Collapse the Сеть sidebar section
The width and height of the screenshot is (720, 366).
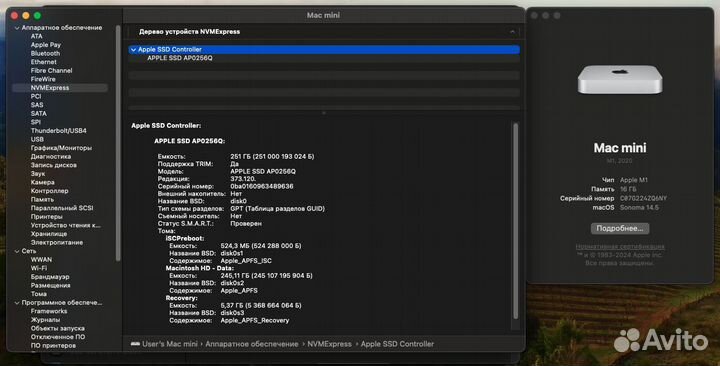pos(17,252)
